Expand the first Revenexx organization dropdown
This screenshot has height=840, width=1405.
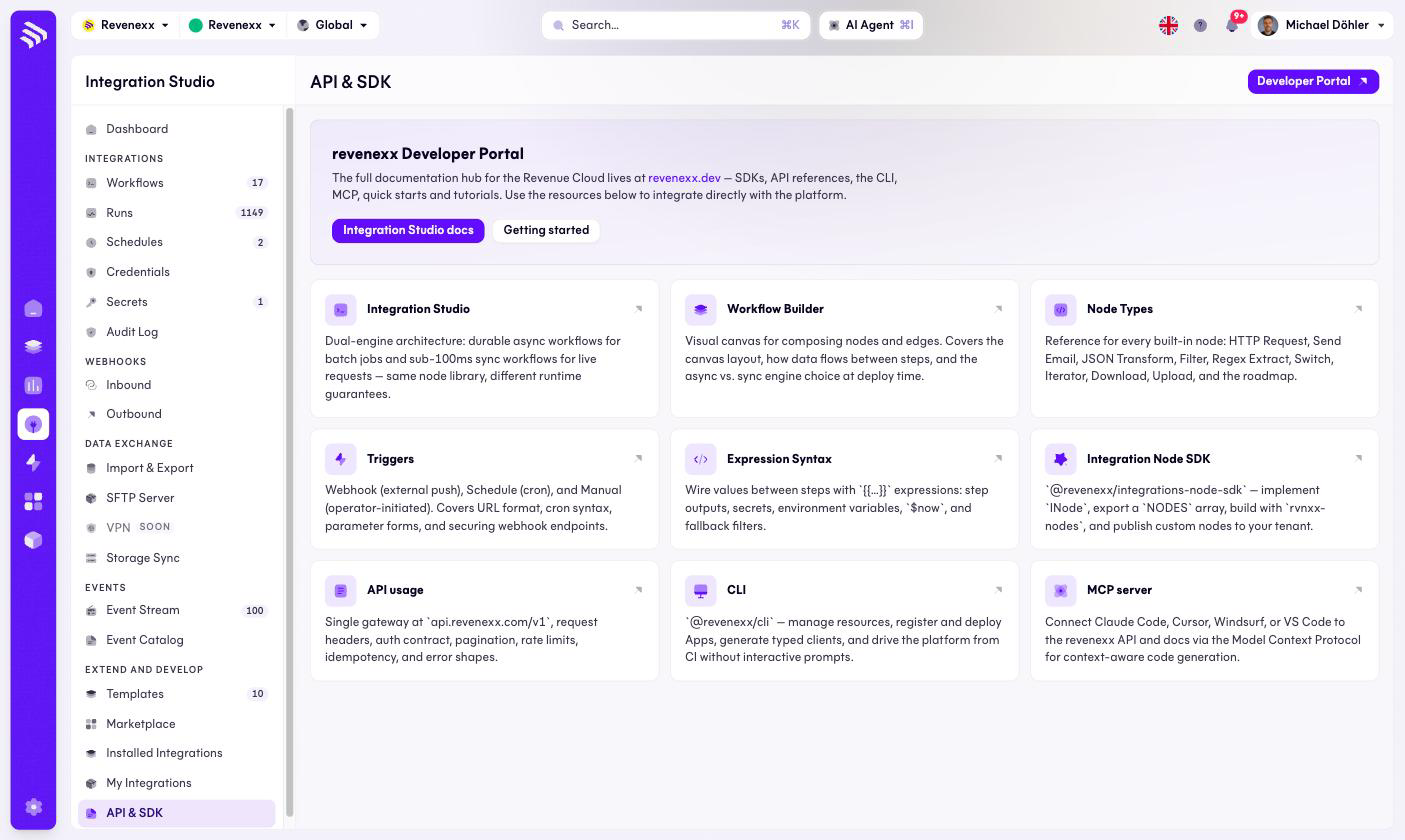(x=125, y=25)
